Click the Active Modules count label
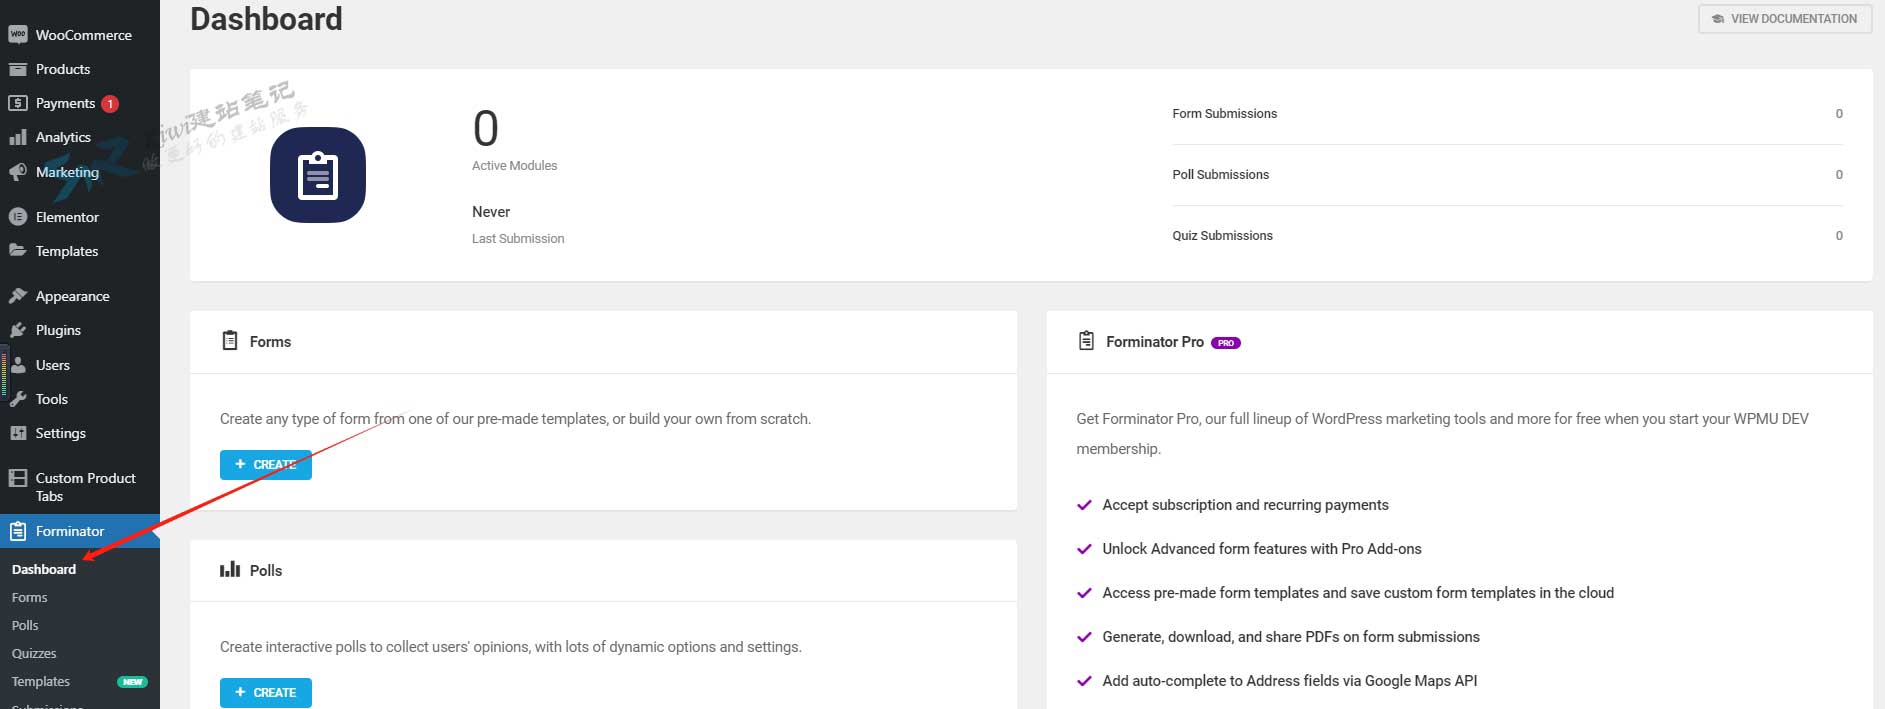1885x709 pixels. (x=514, y=166)
